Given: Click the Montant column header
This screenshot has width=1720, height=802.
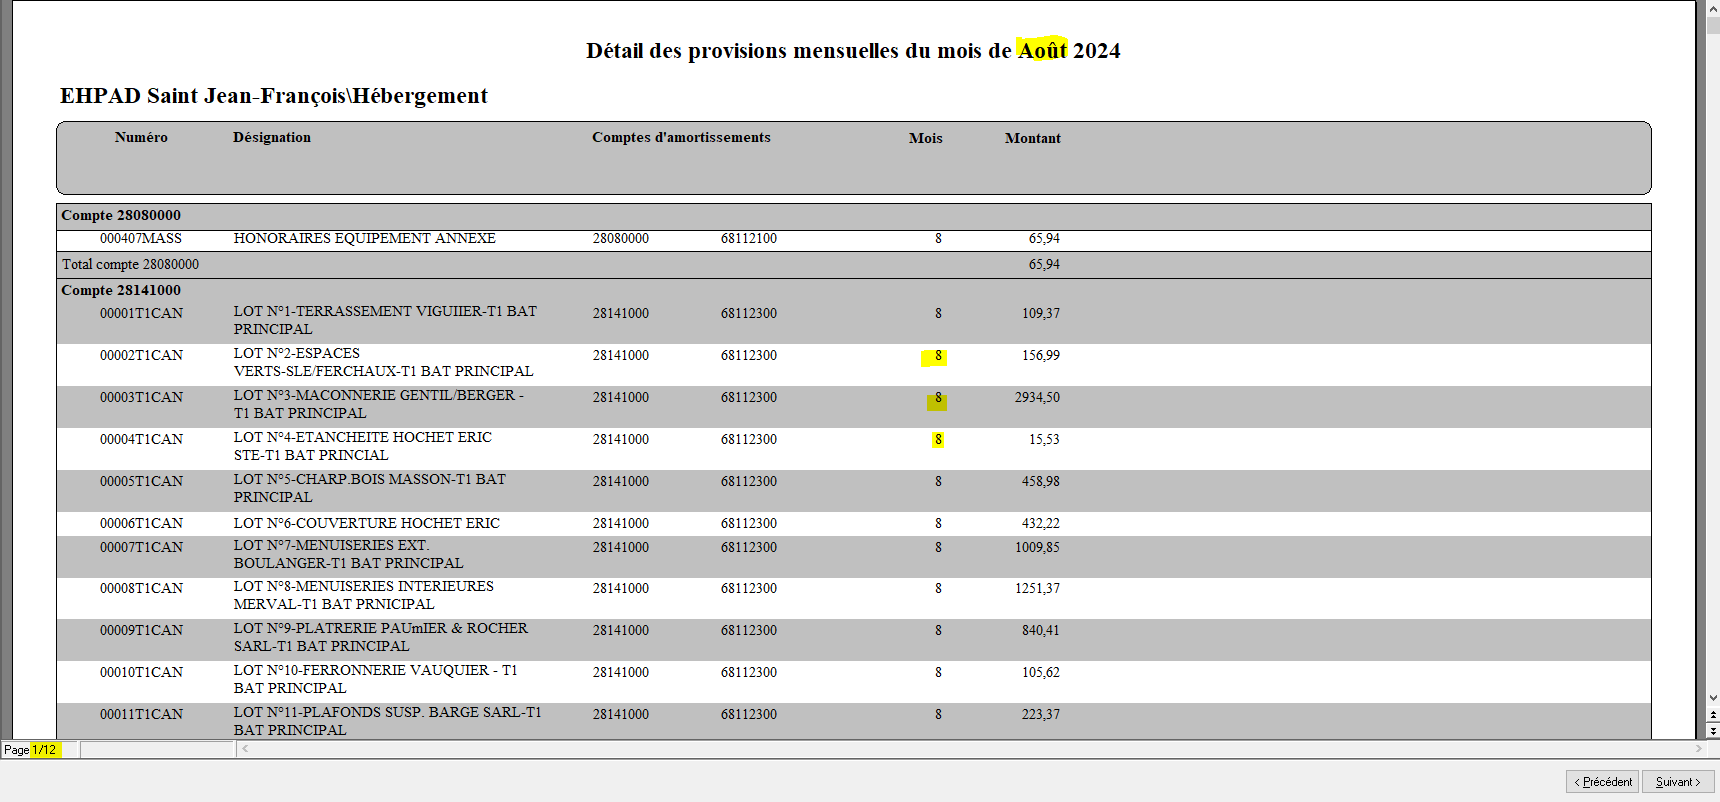Looking at the screenshot, I should tap(1032, 139).
